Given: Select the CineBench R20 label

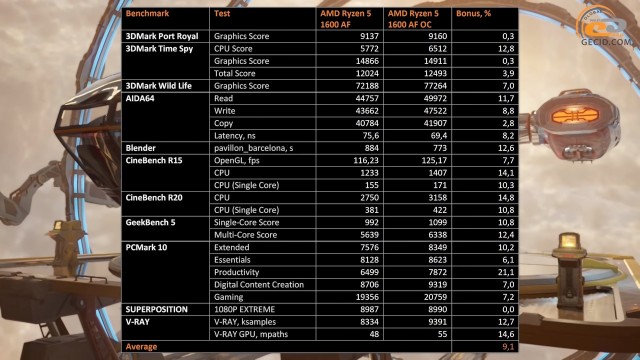Looking at the screenshot, I should [x=154, y=198].
